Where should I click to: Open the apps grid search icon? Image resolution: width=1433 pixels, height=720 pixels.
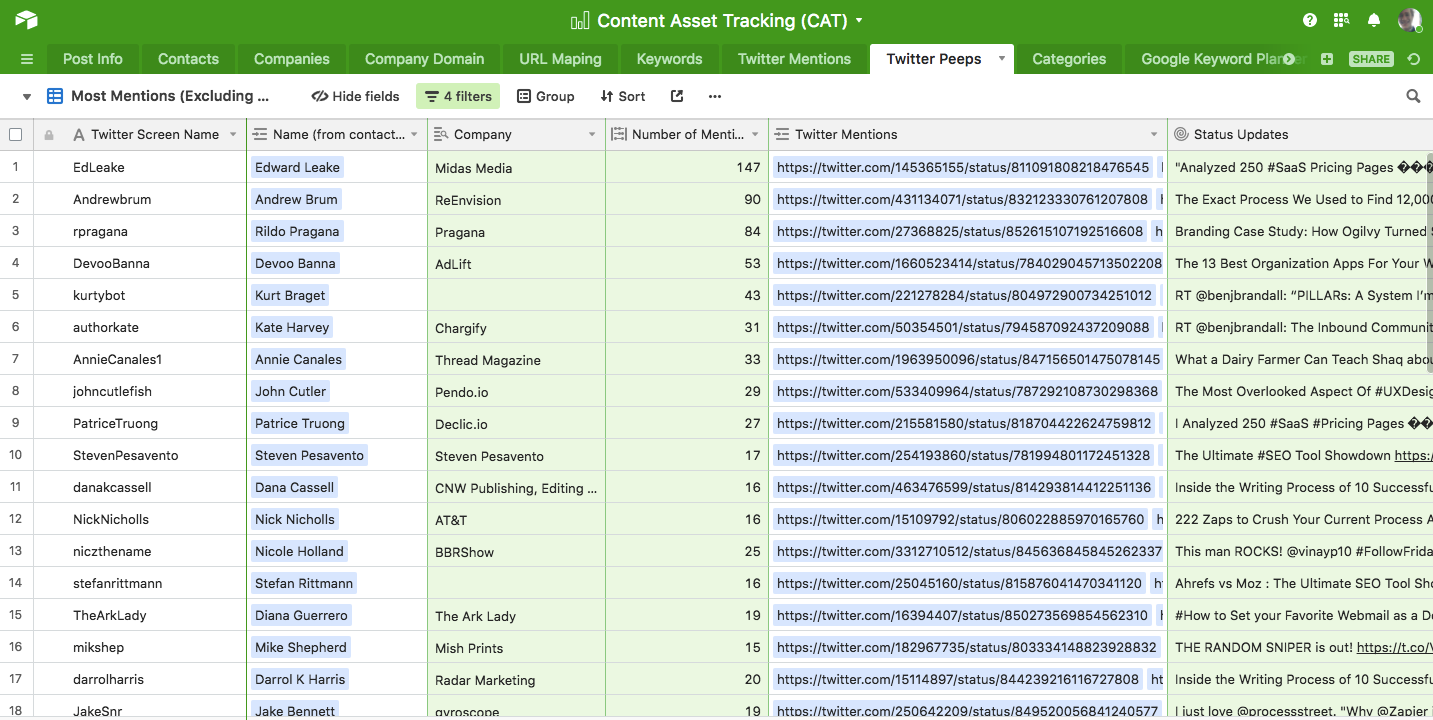tap(1342, 20)
